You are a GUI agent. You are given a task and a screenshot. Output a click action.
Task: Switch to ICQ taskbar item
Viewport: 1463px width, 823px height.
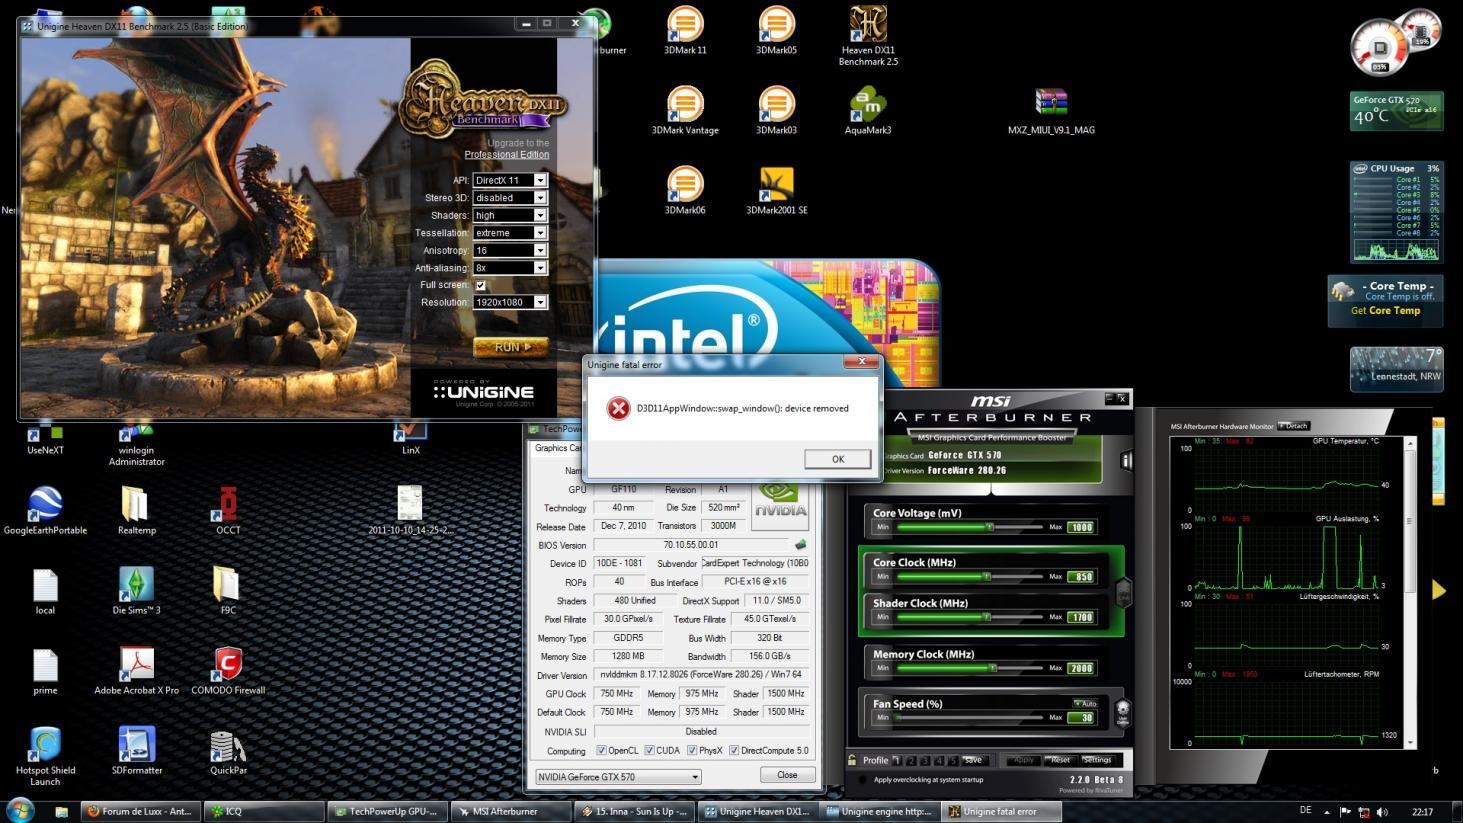[x=264, y=811]
